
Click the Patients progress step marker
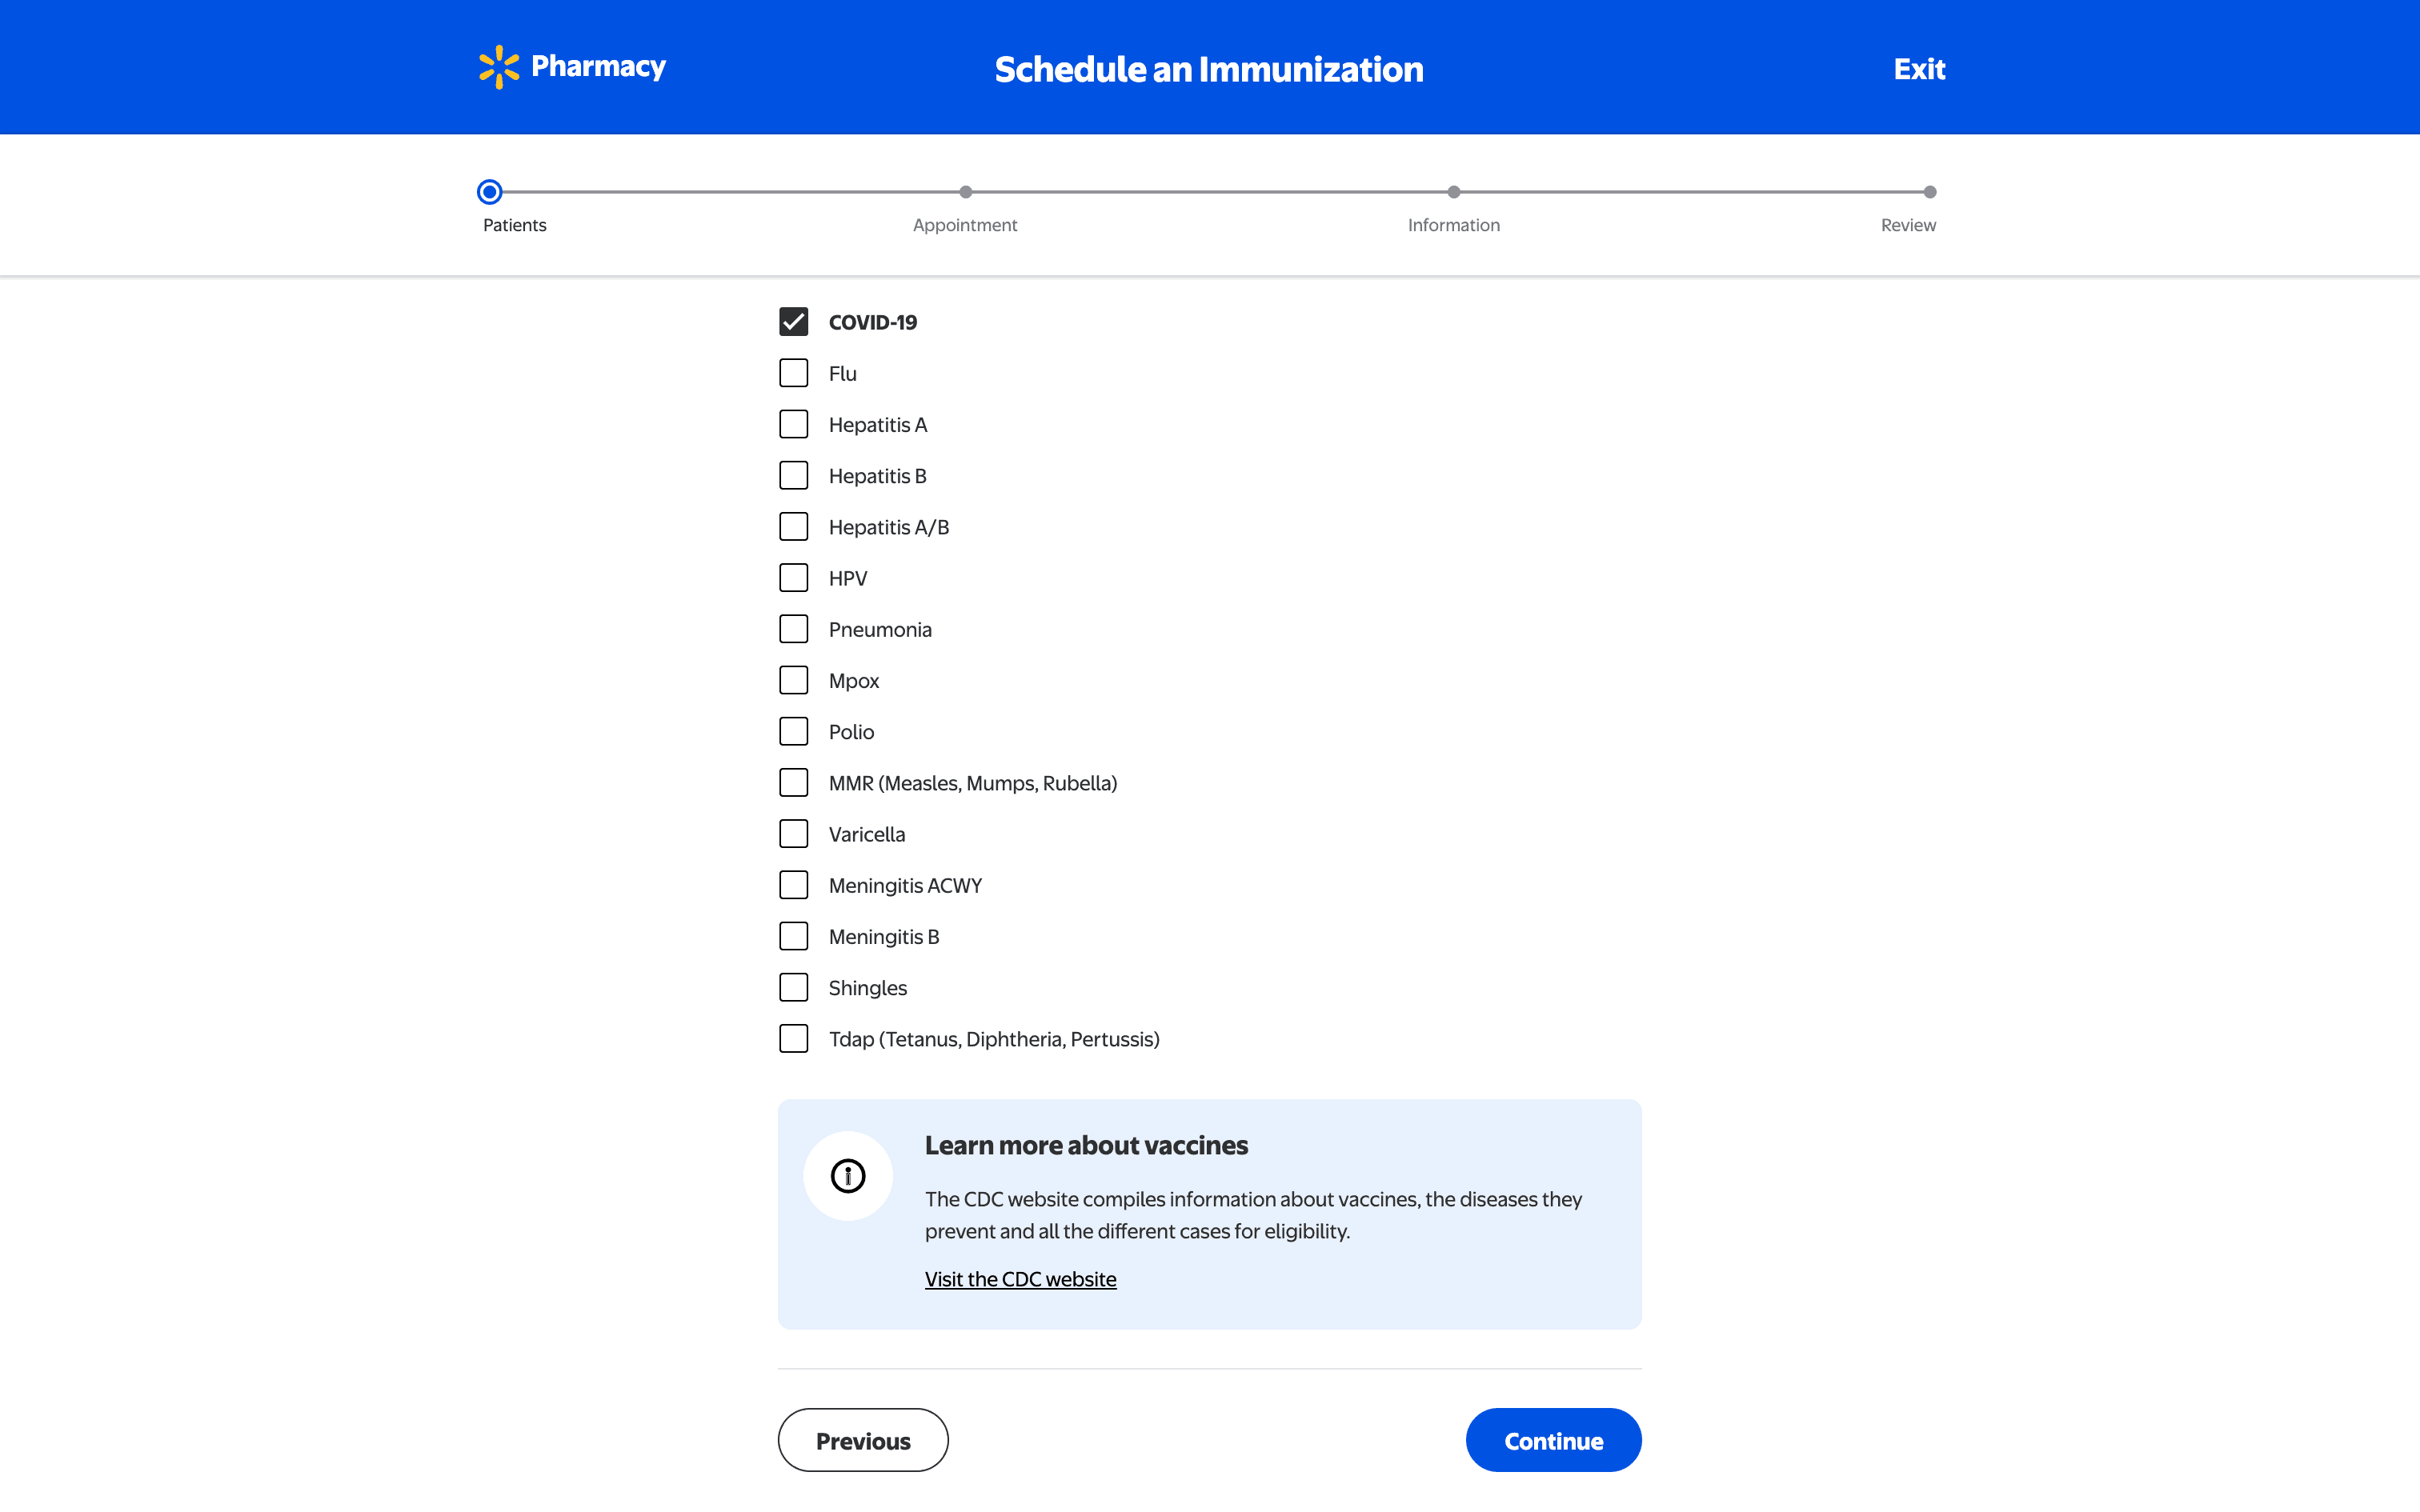point(489,192)
